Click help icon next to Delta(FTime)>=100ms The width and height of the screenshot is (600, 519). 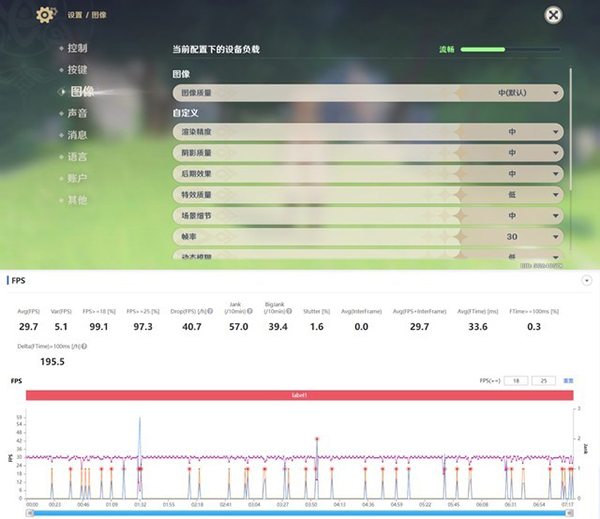(x=82, y=346)
